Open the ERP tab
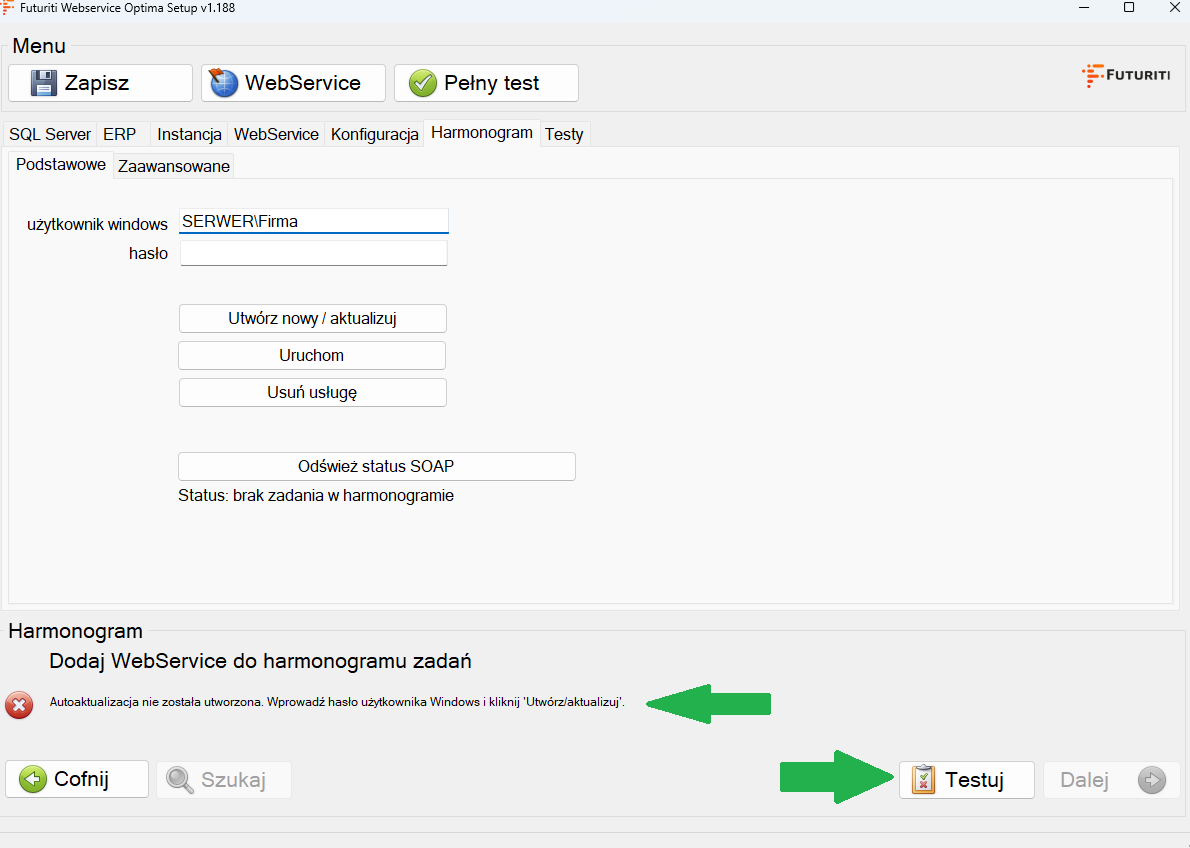Viewport: 1190px width, 848px height. click(120, 134)
